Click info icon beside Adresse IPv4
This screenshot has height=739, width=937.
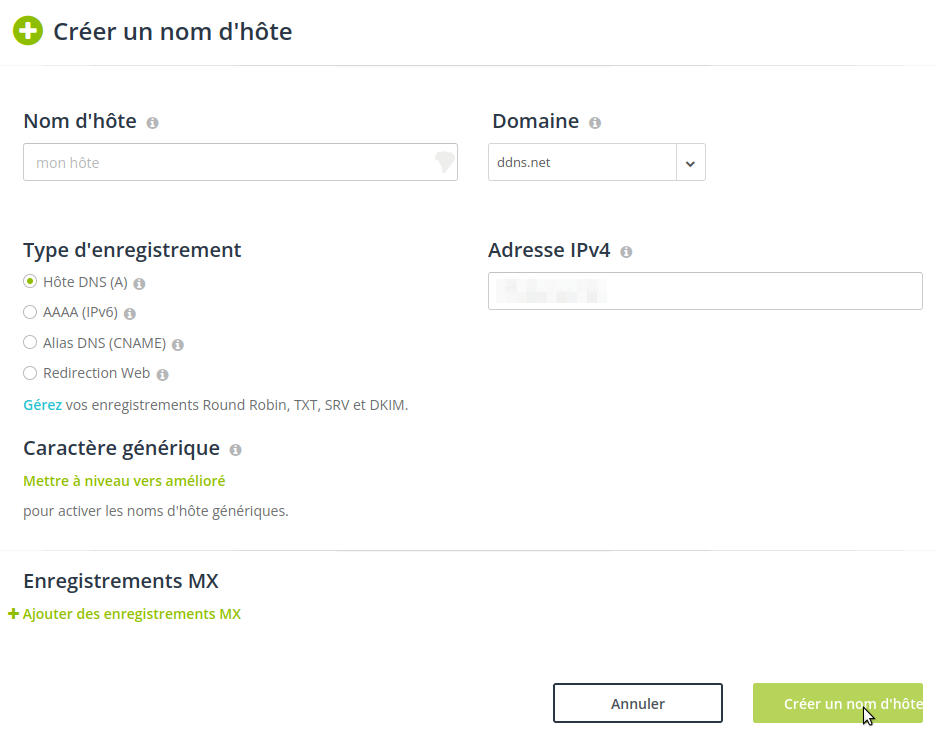point(626,252)
